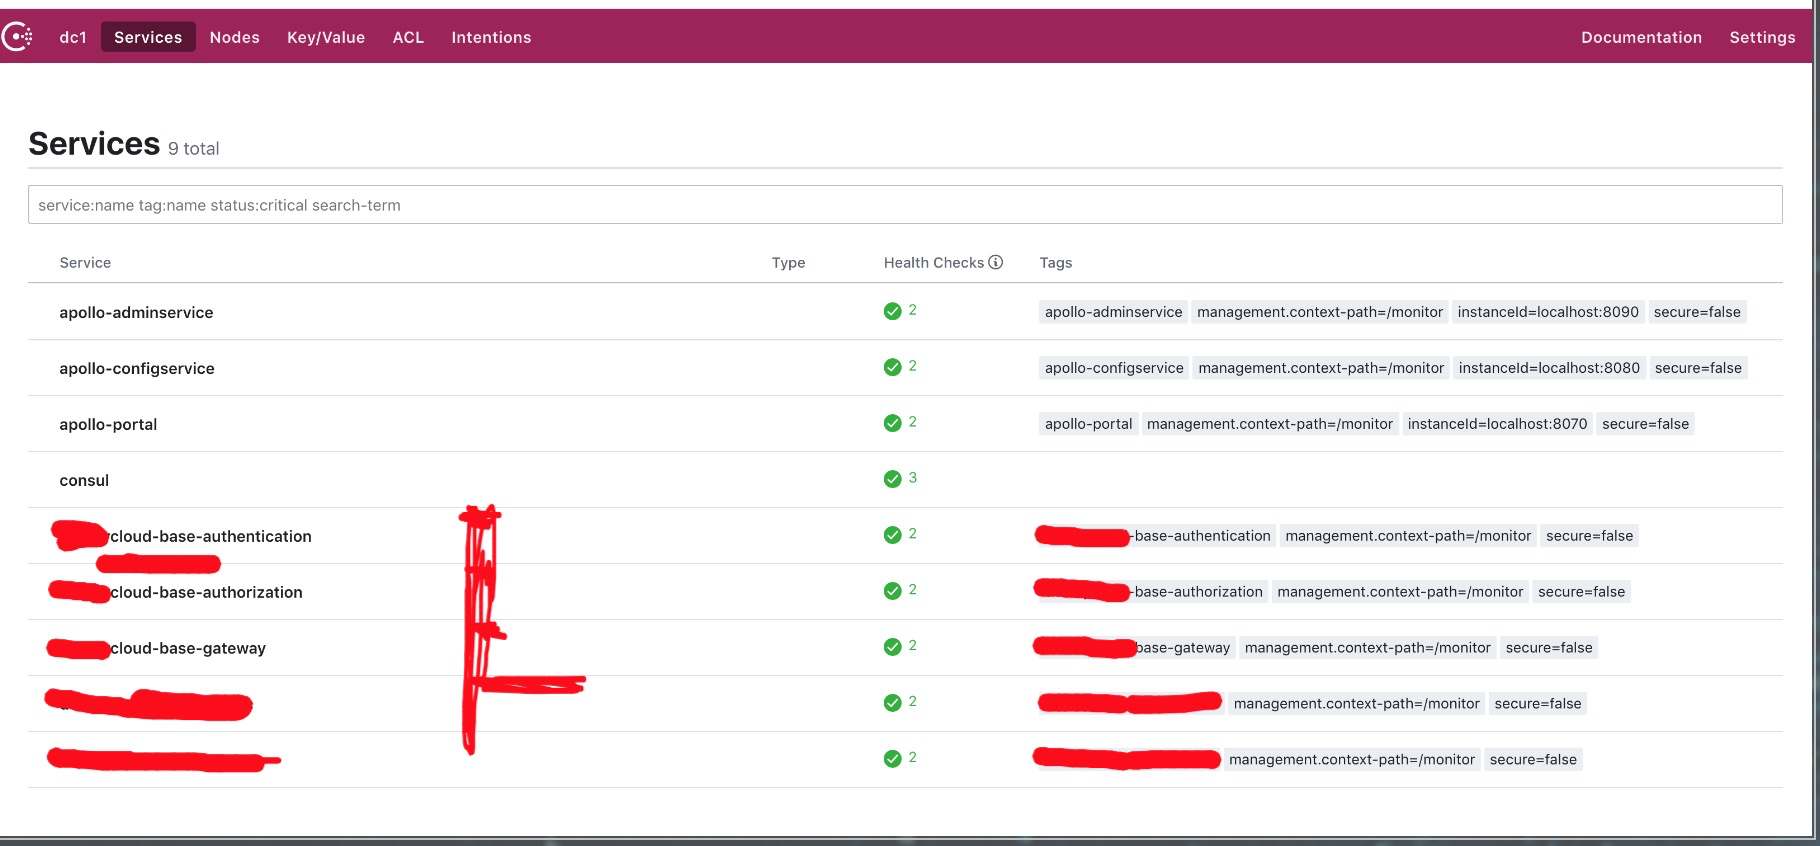
Task: Select the Services tab
Action: [148, 37]
